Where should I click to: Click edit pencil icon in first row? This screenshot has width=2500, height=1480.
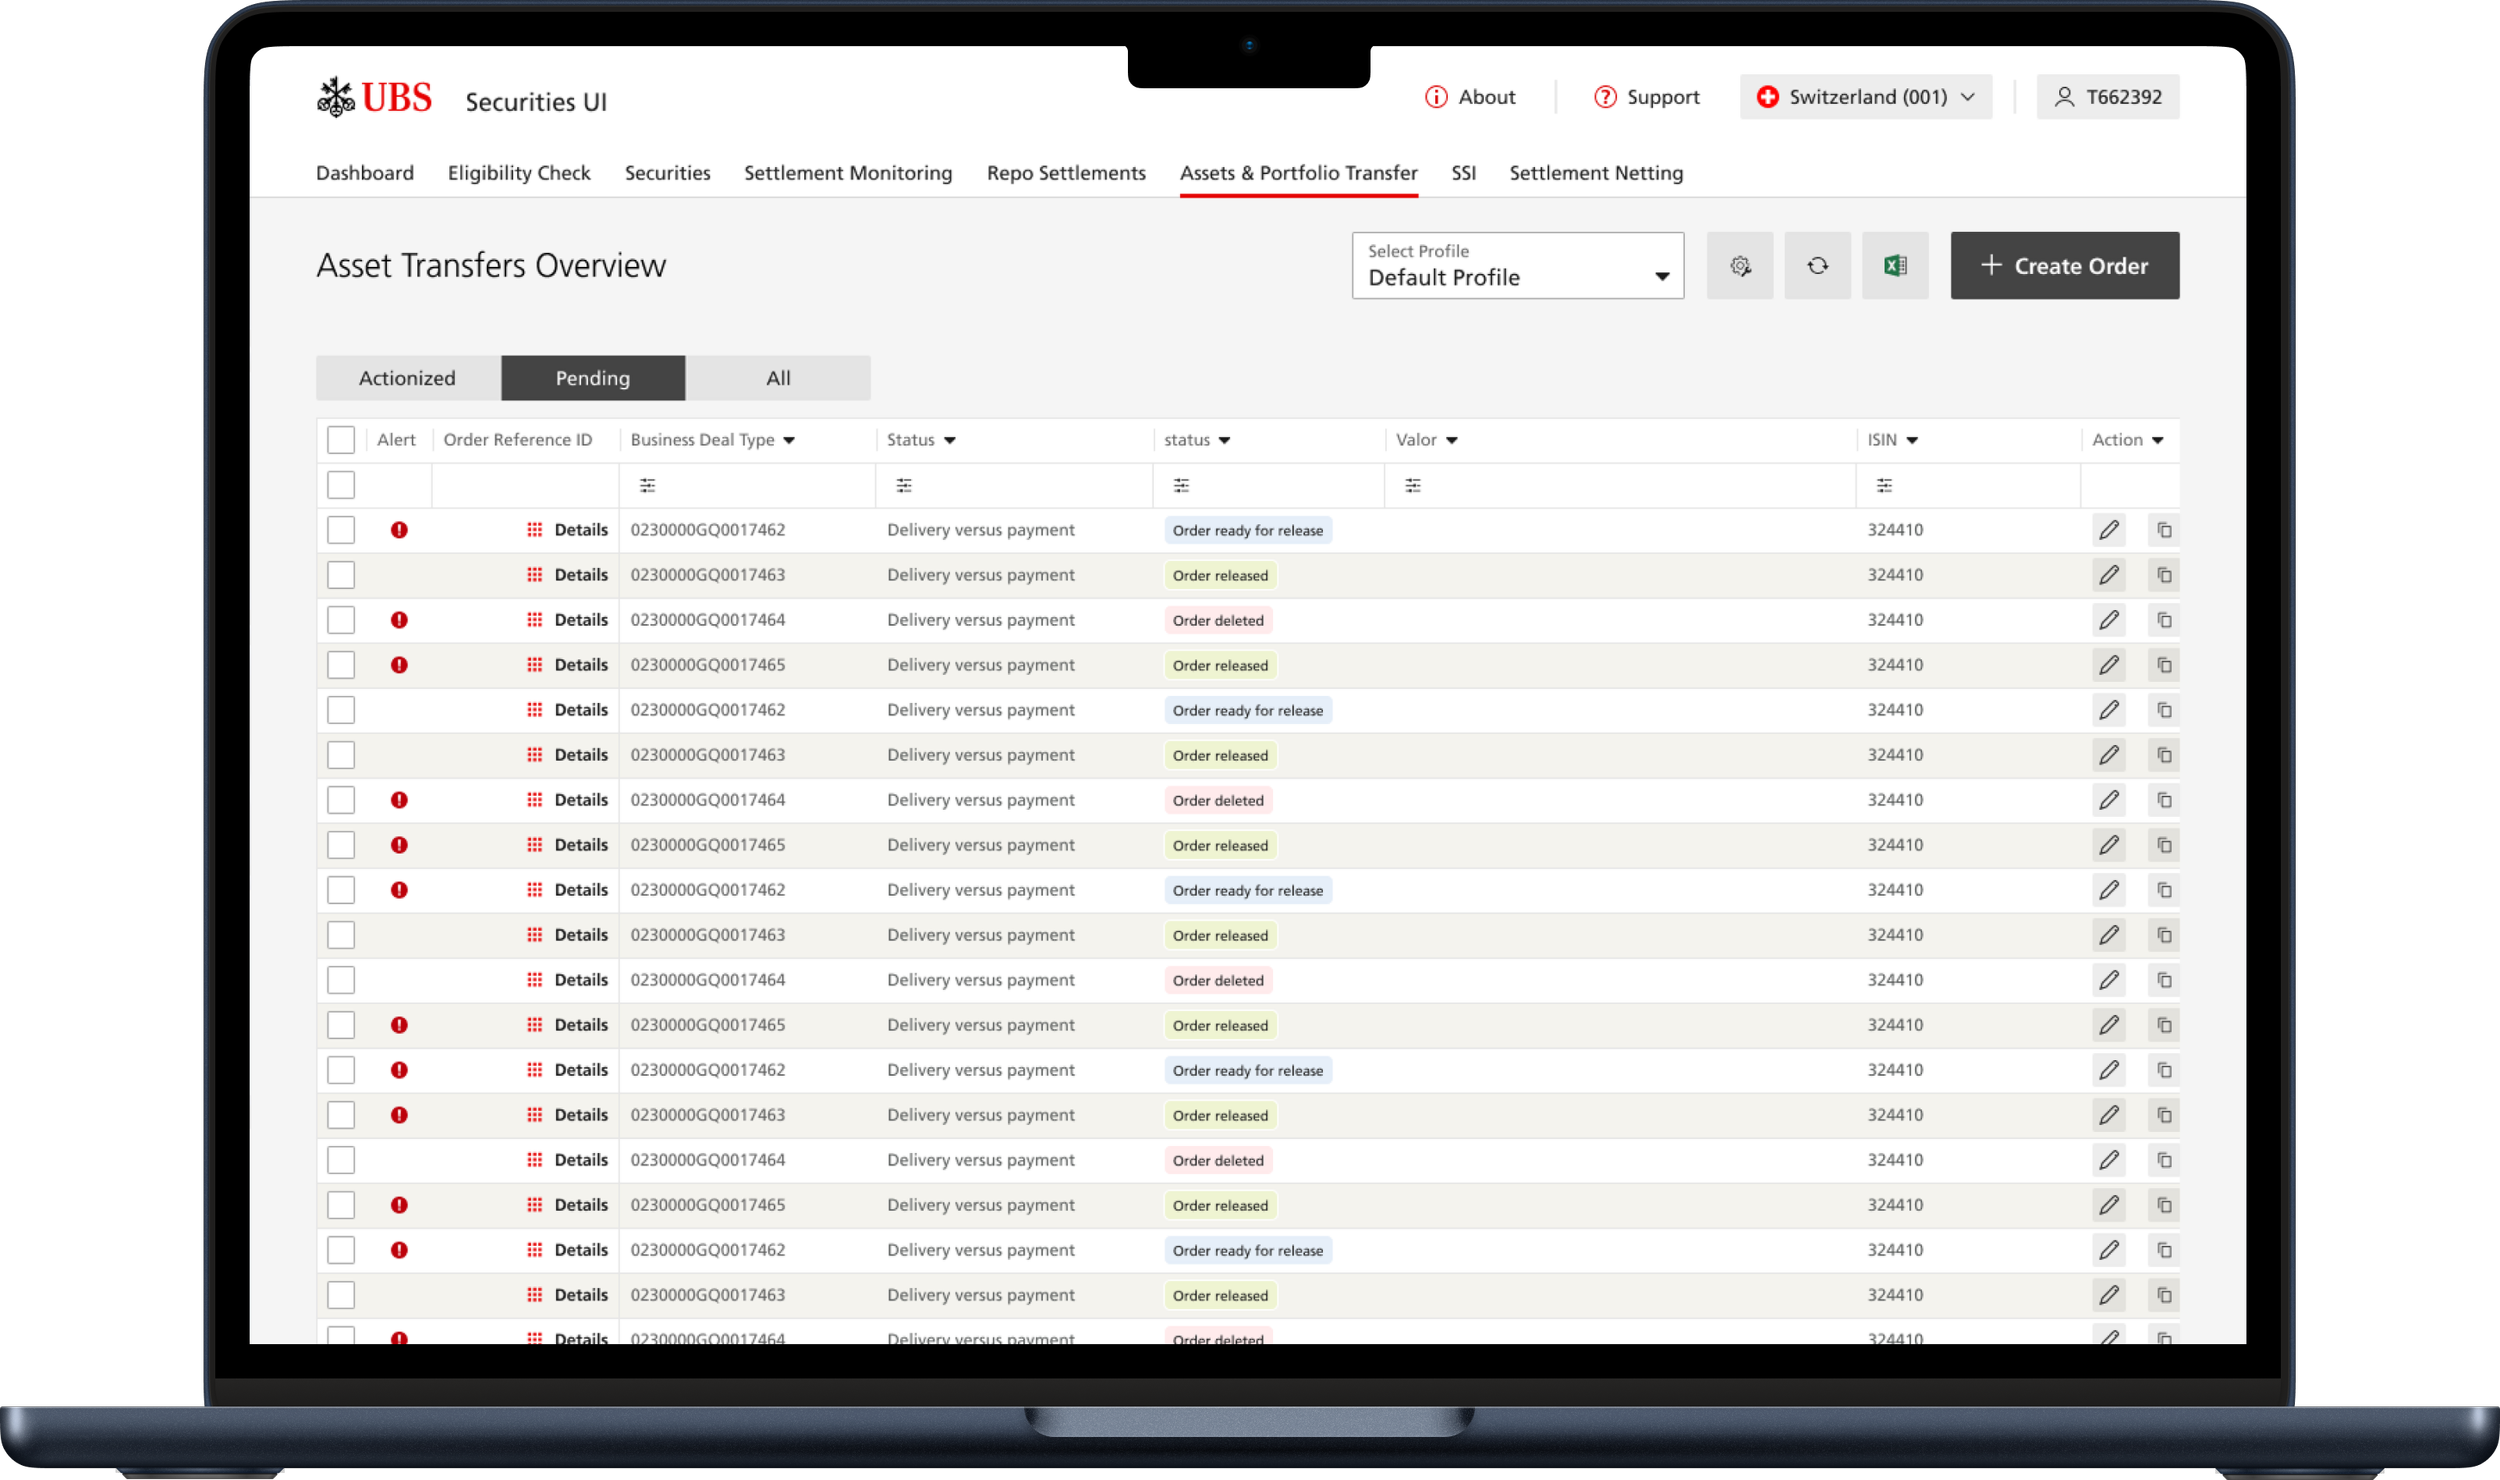(2108, 530)
